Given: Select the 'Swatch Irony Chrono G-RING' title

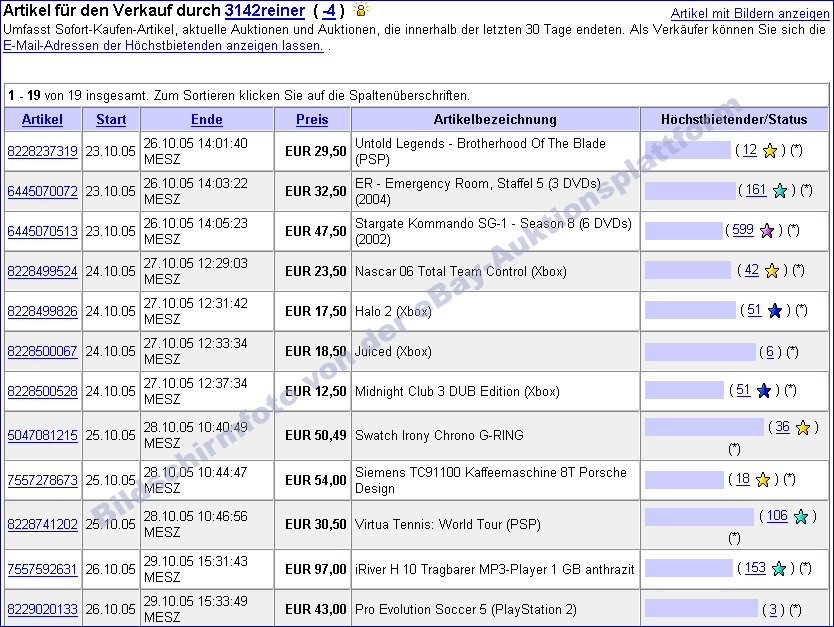Looking at the screenshot, I should pos(439,436).
